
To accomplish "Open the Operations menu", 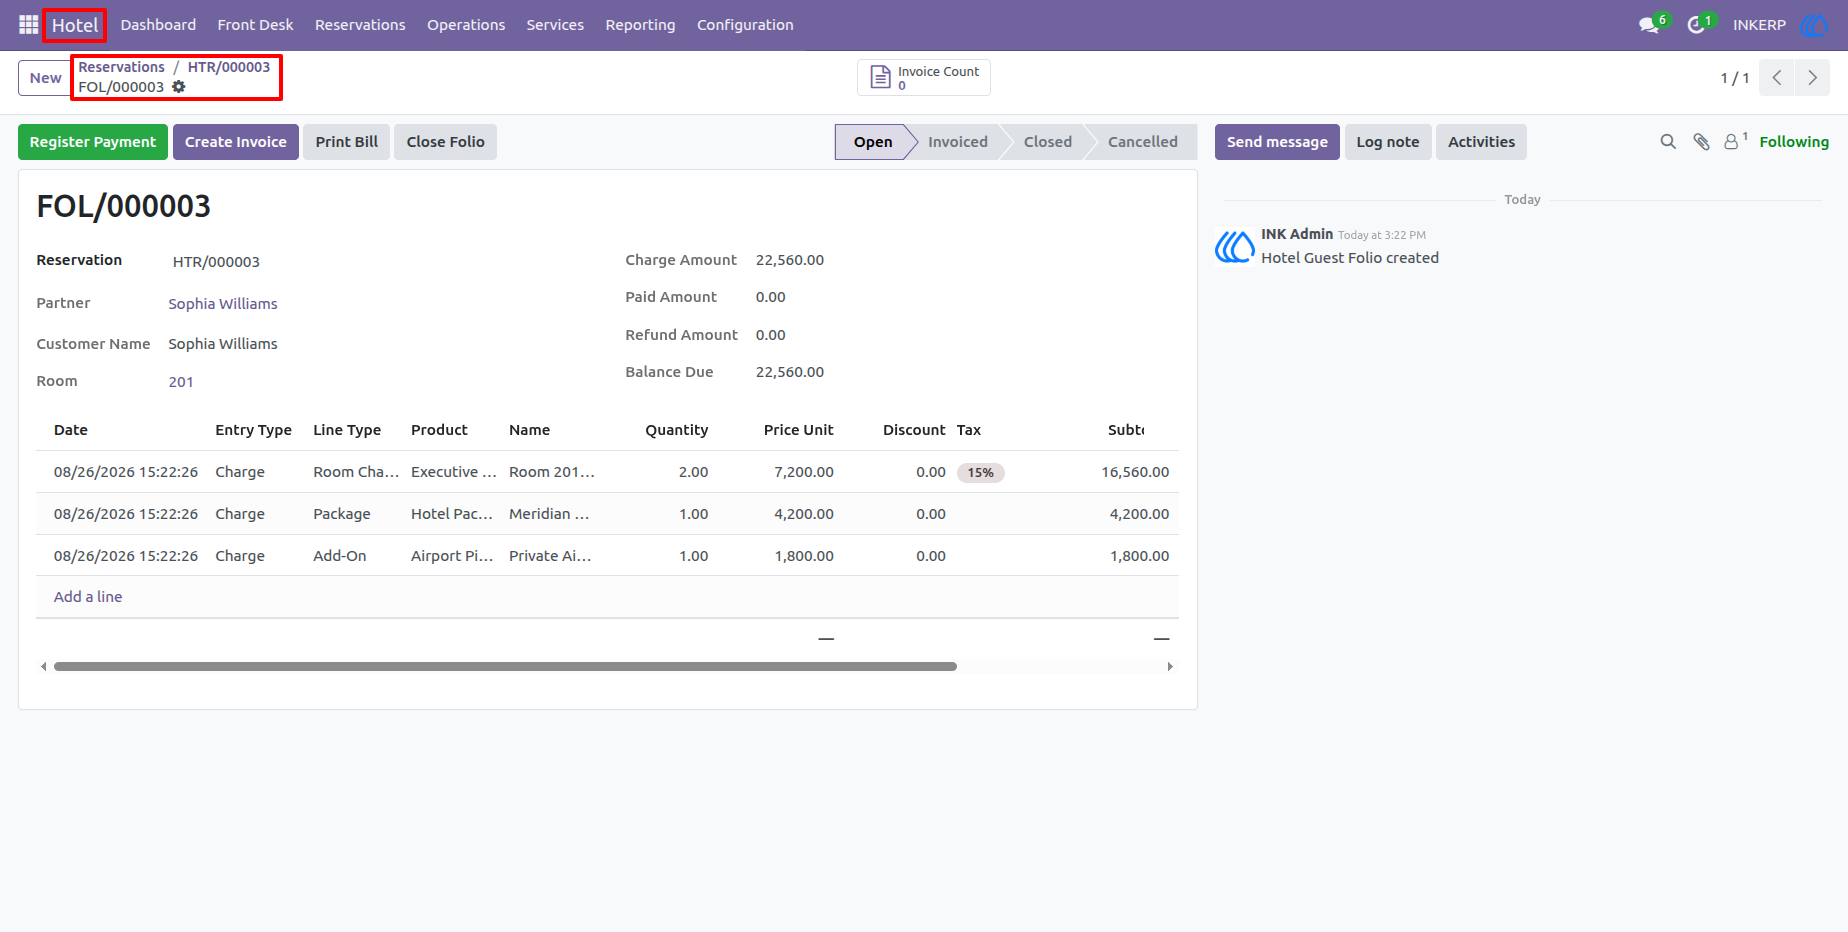I will pos(466,25).
